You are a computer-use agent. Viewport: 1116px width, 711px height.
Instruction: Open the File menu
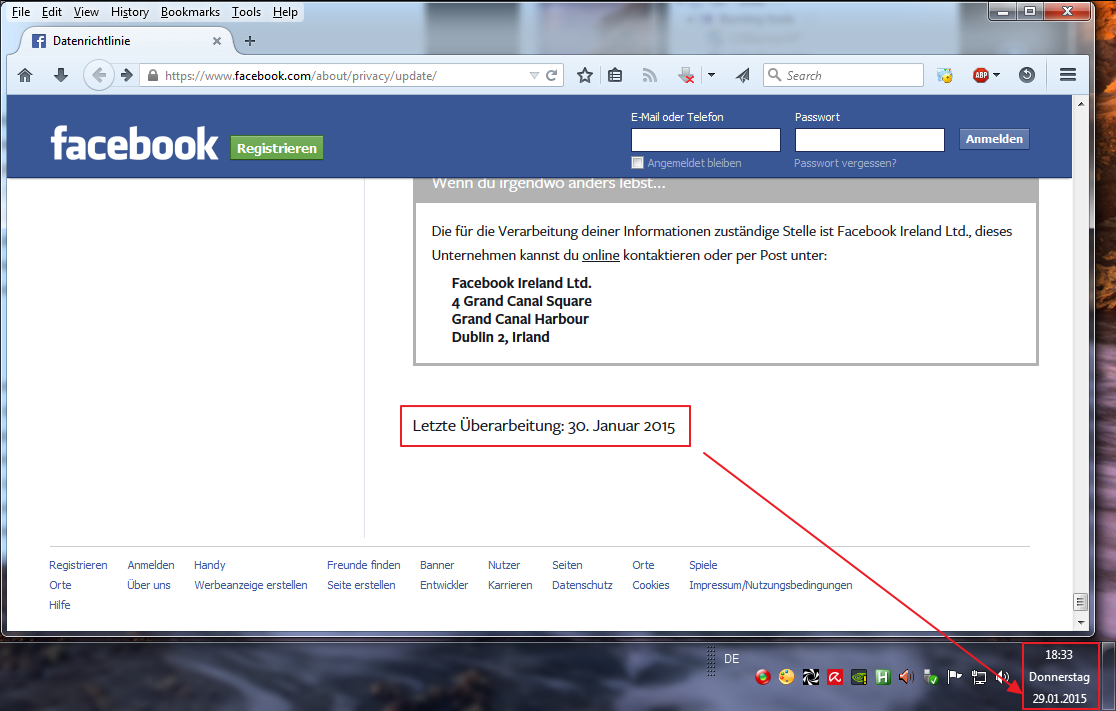21,12
